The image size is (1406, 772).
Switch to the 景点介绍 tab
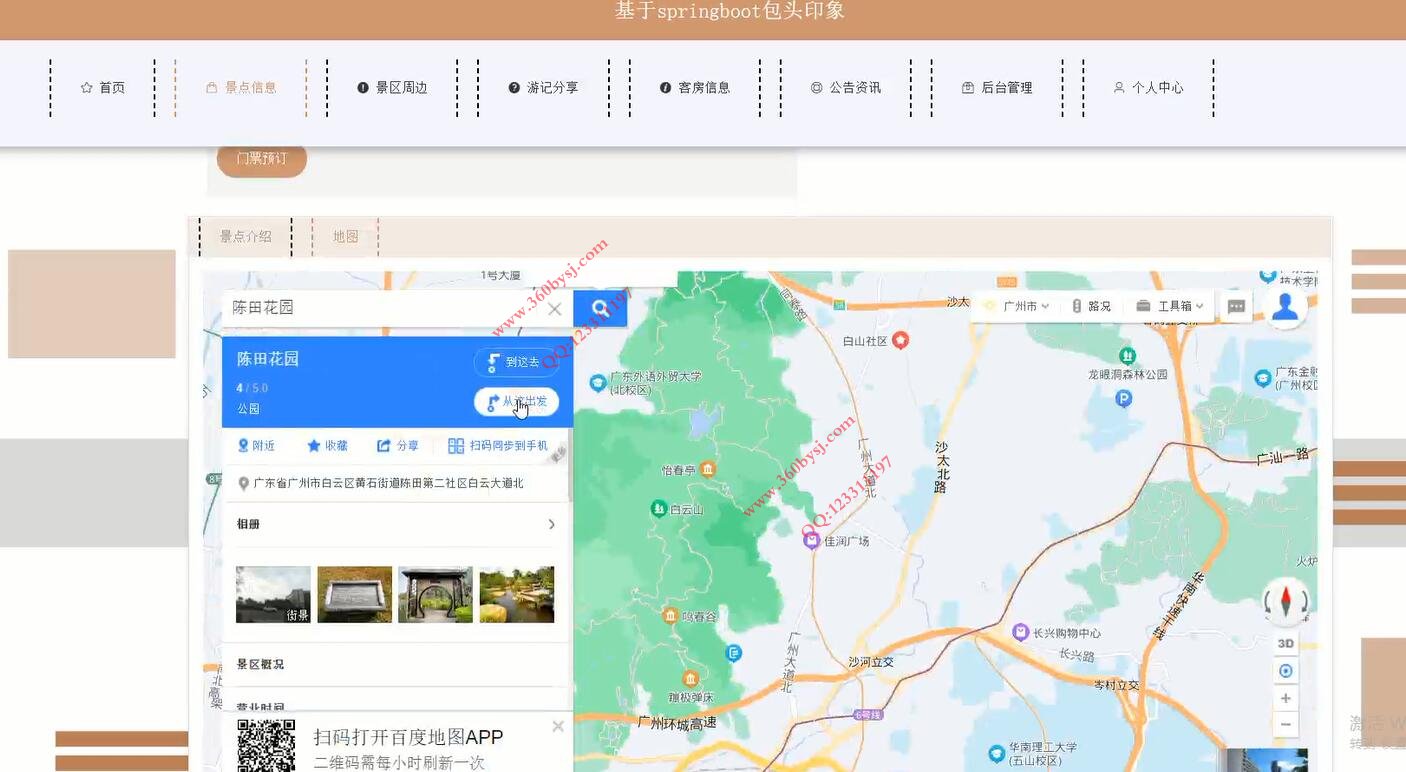pos(245,237)
